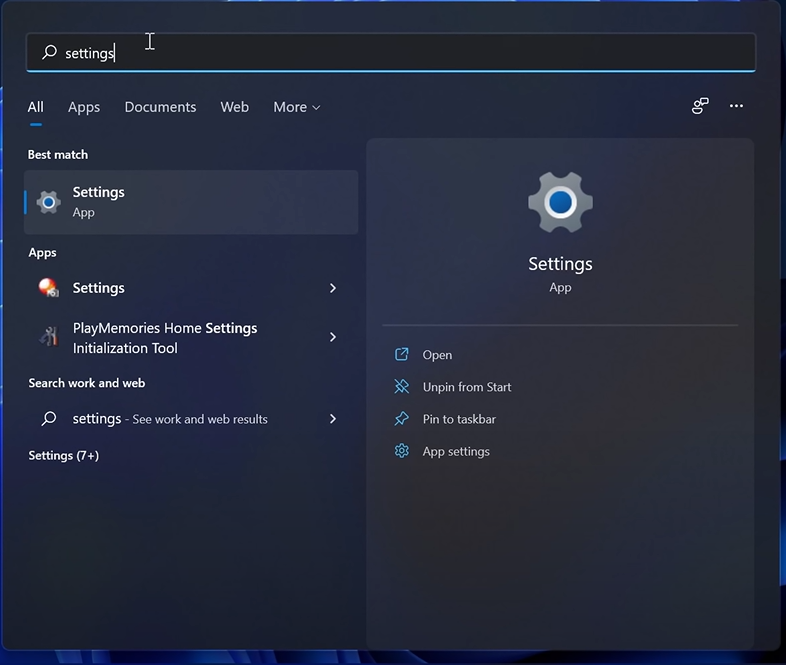Choose Unpin from Start

(466, 387)
